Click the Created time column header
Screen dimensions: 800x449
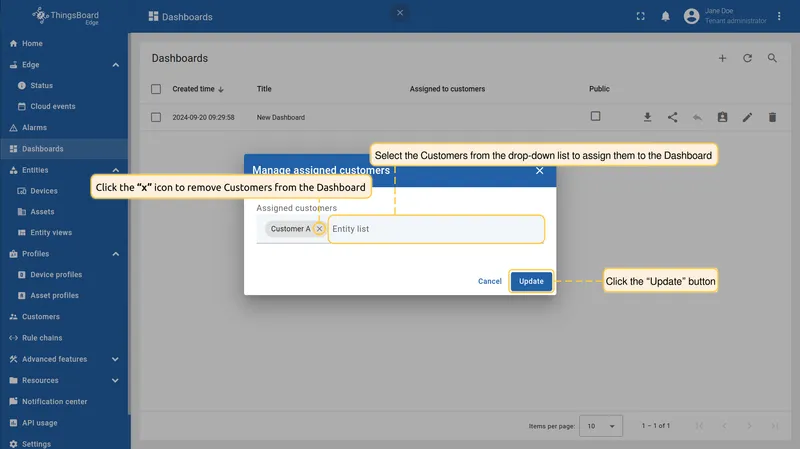193,89
